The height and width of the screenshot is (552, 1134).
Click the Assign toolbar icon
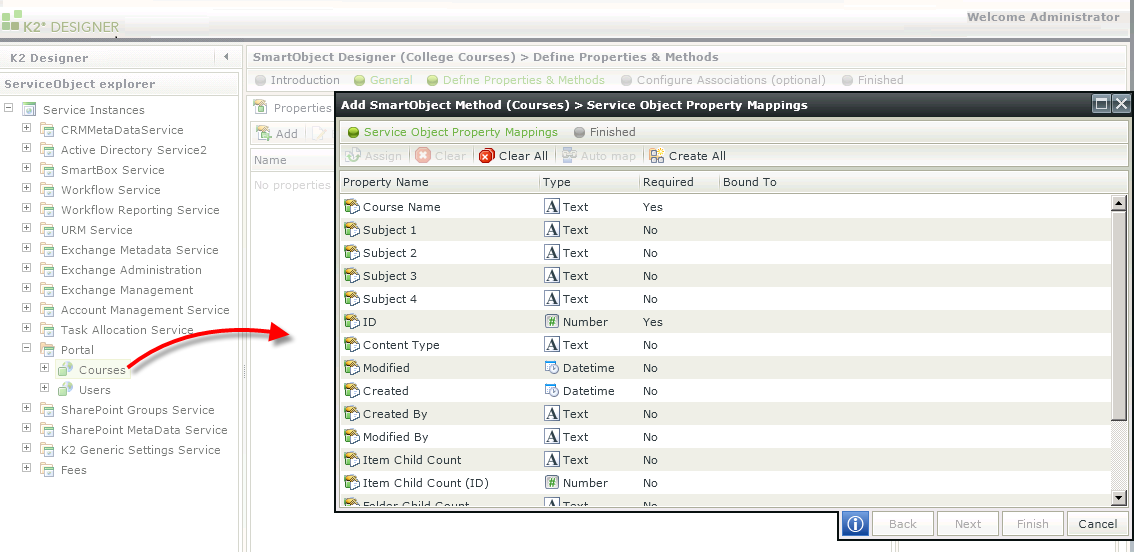(353, 156)
